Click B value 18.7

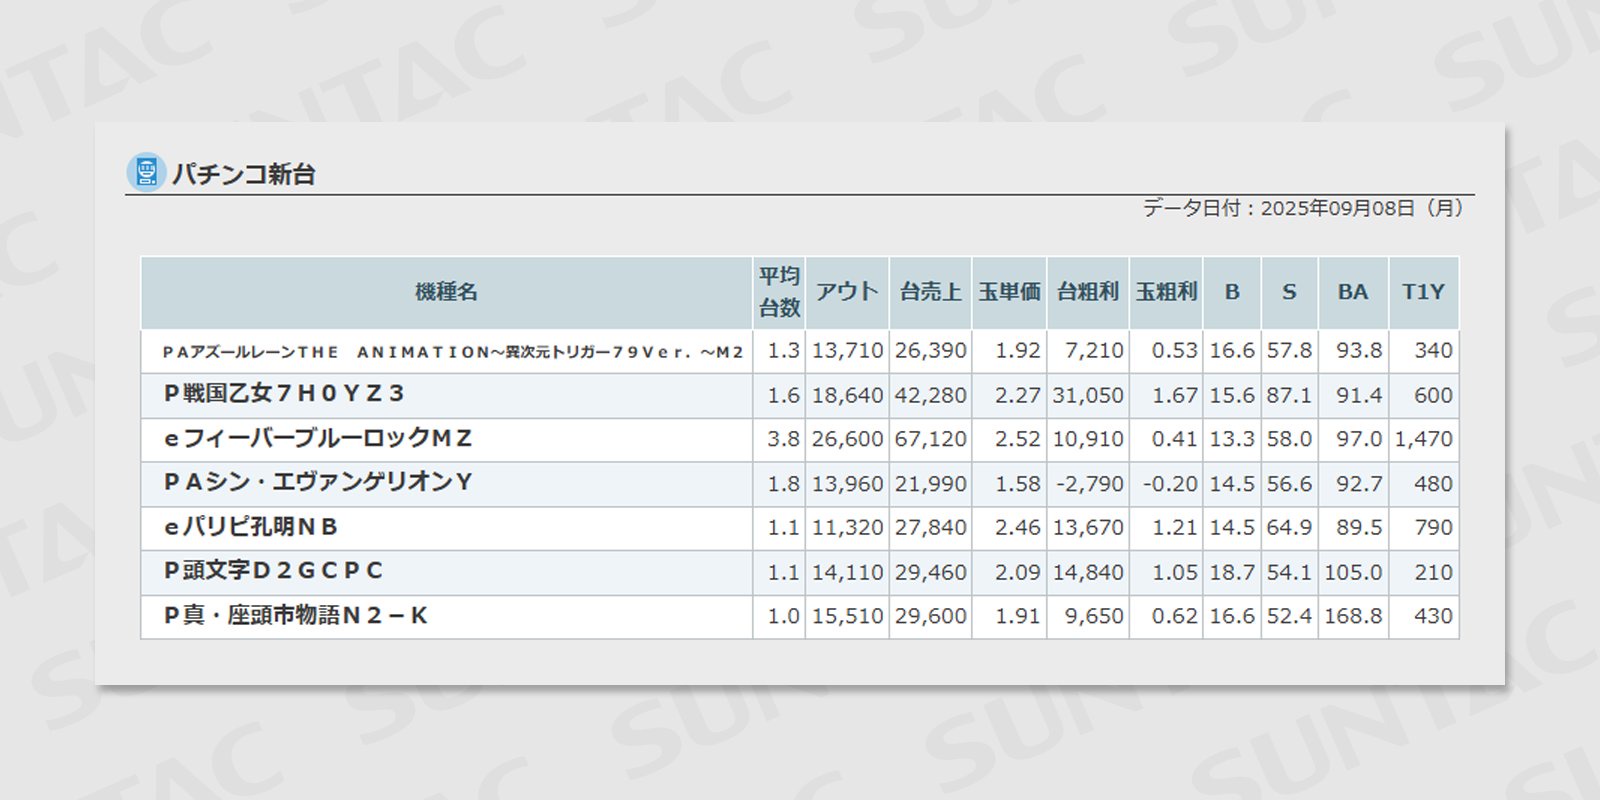(1232, 572)
